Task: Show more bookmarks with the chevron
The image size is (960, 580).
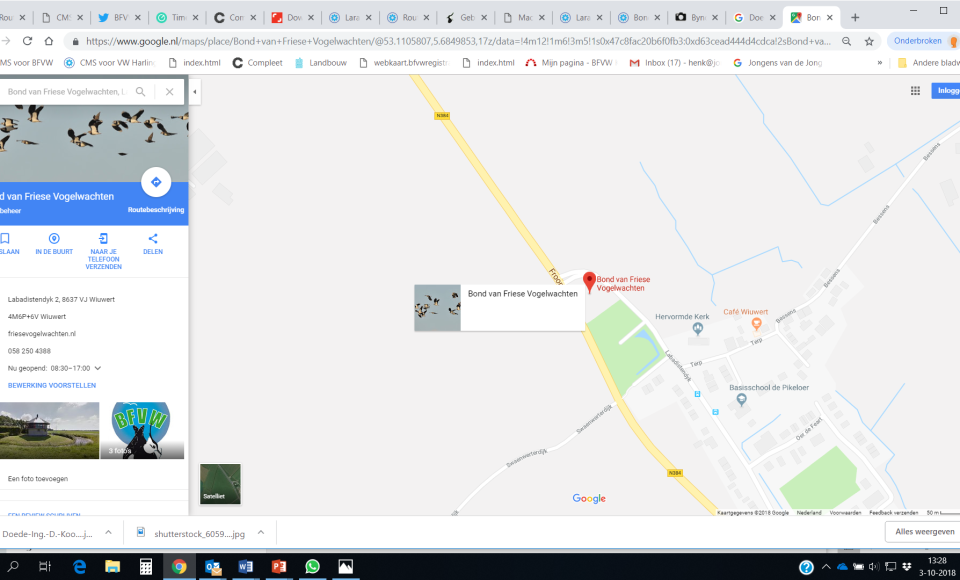Action: tap(880, 62)
